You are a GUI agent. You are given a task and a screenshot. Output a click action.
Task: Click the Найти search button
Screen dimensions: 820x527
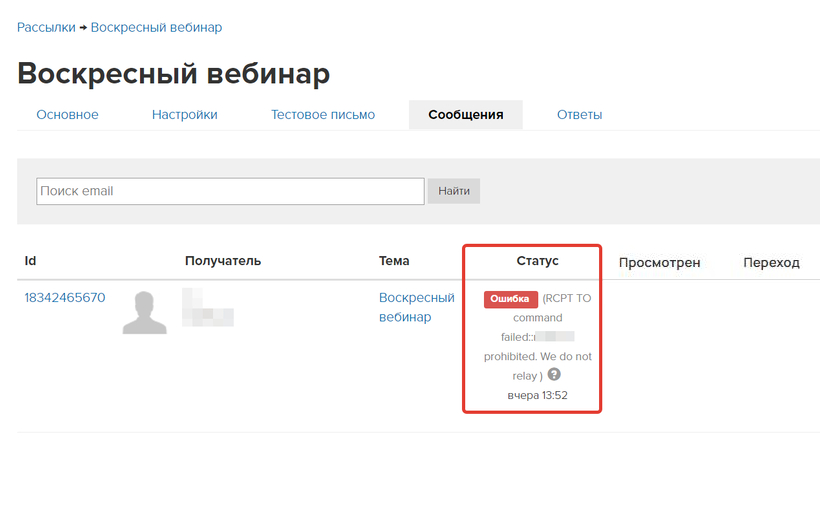454,191
